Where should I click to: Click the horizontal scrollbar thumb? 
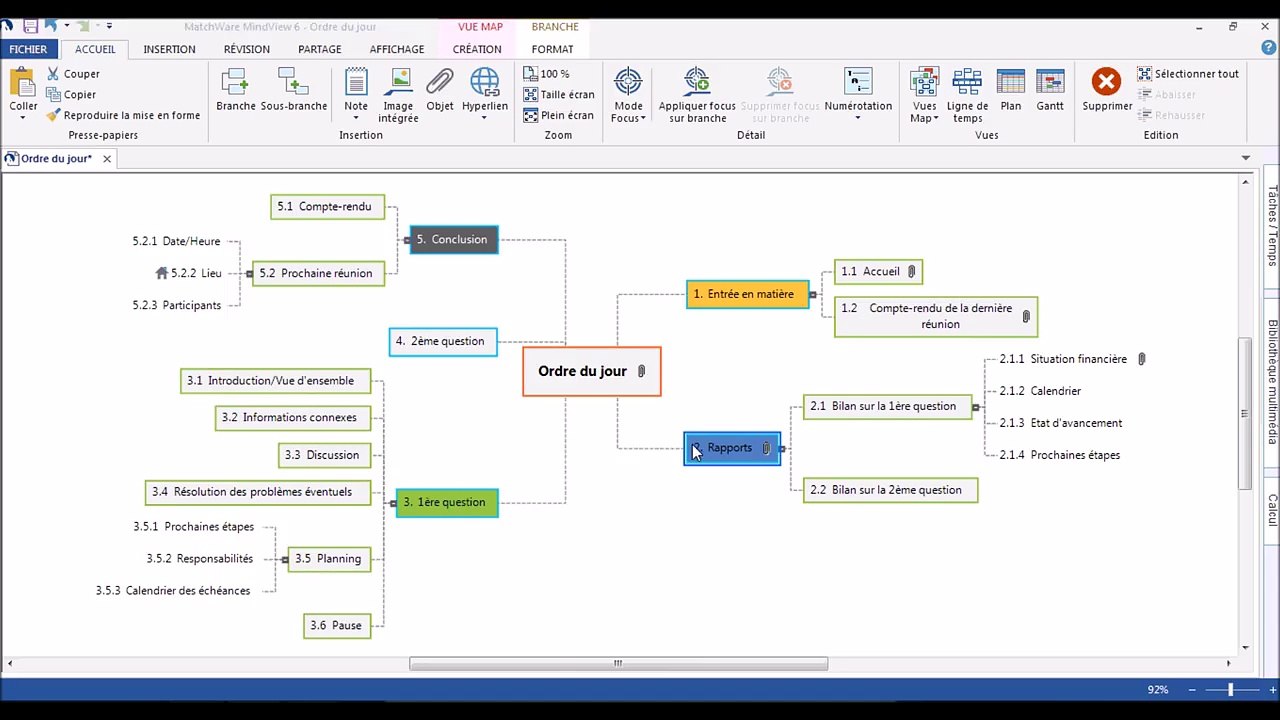(x=618, y=663)
